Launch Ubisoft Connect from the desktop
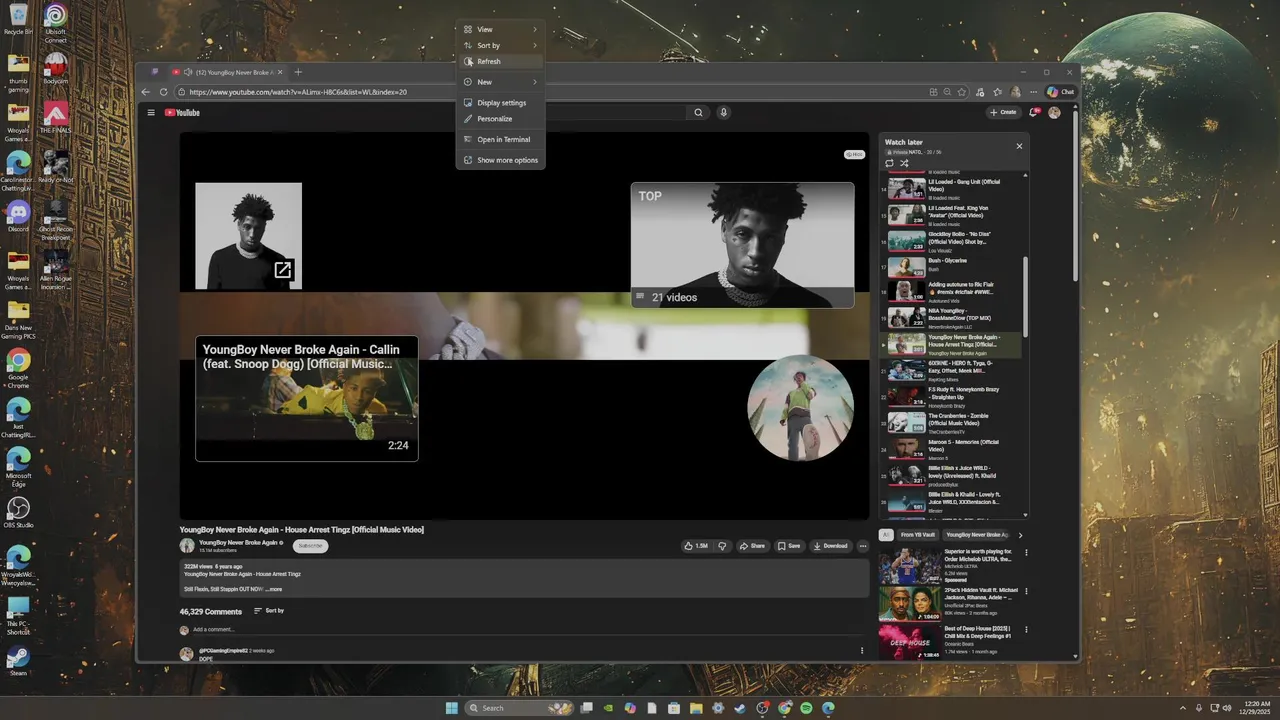1280x720 pixels. click(56, 22)
